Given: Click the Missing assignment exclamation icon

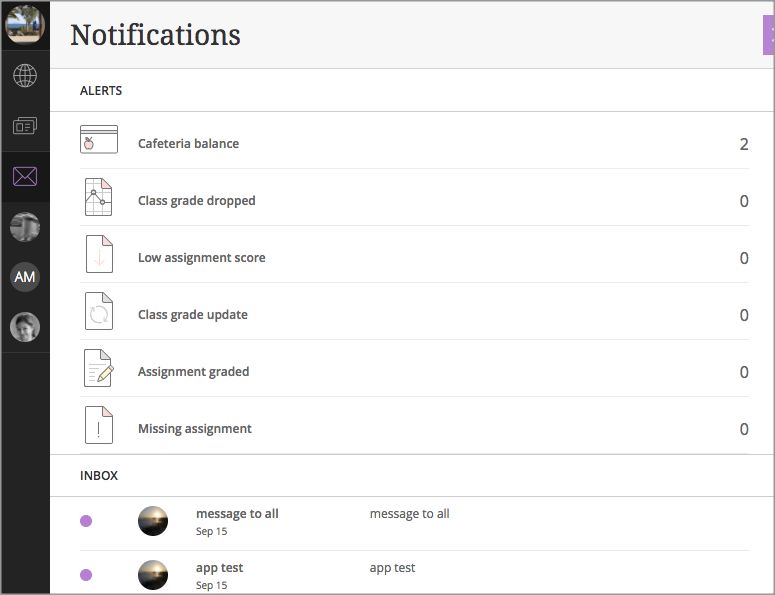Looking at the screenshot, I should (x=99, y=425).
